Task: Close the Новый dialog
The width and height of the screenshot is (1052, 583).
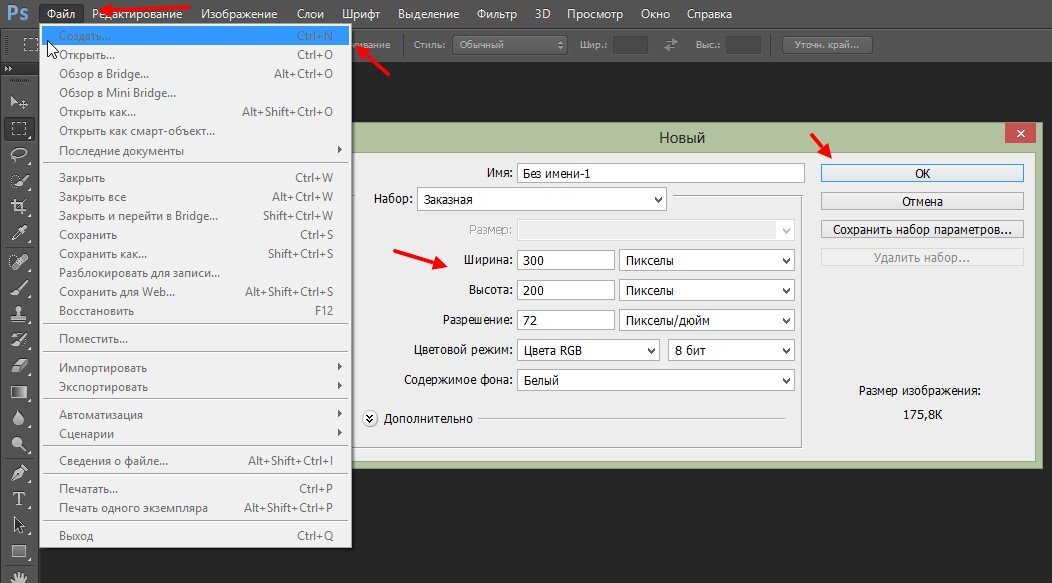Action: point(1020,134)
